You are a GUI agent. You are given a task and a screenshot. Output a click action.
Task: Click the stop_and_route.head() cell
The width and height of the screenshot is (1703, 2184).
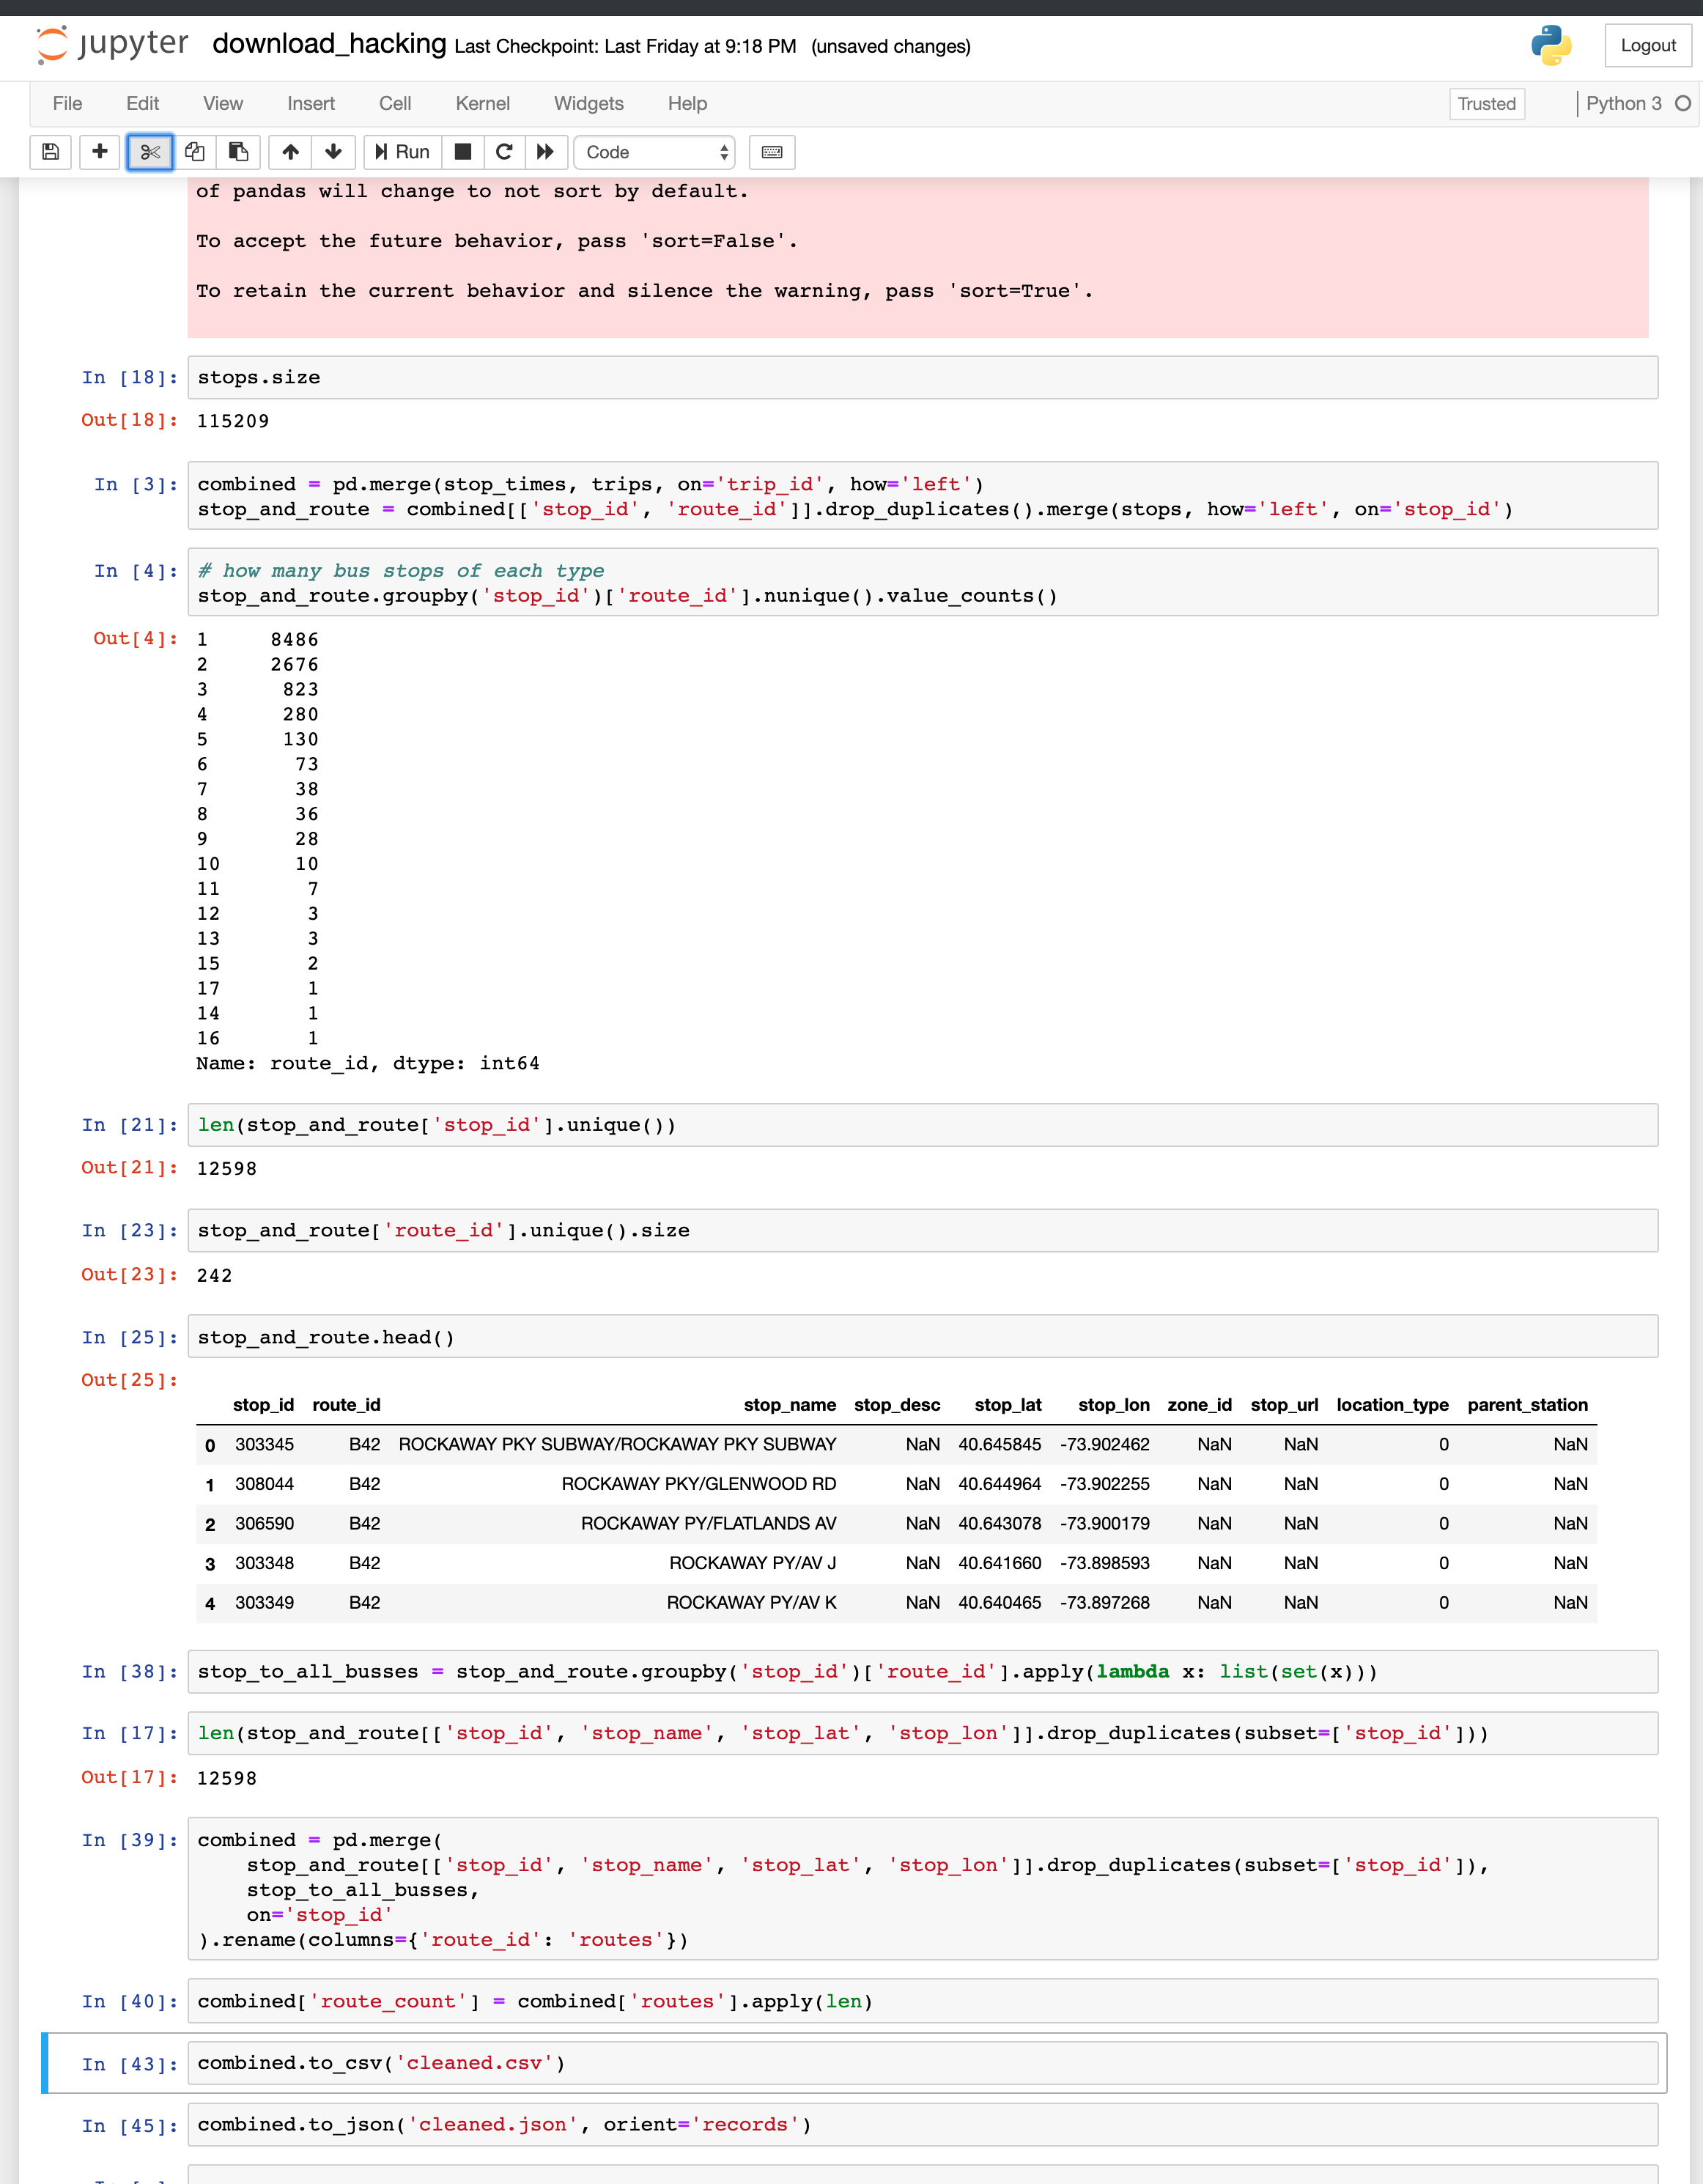click(x=922, y=1337)
